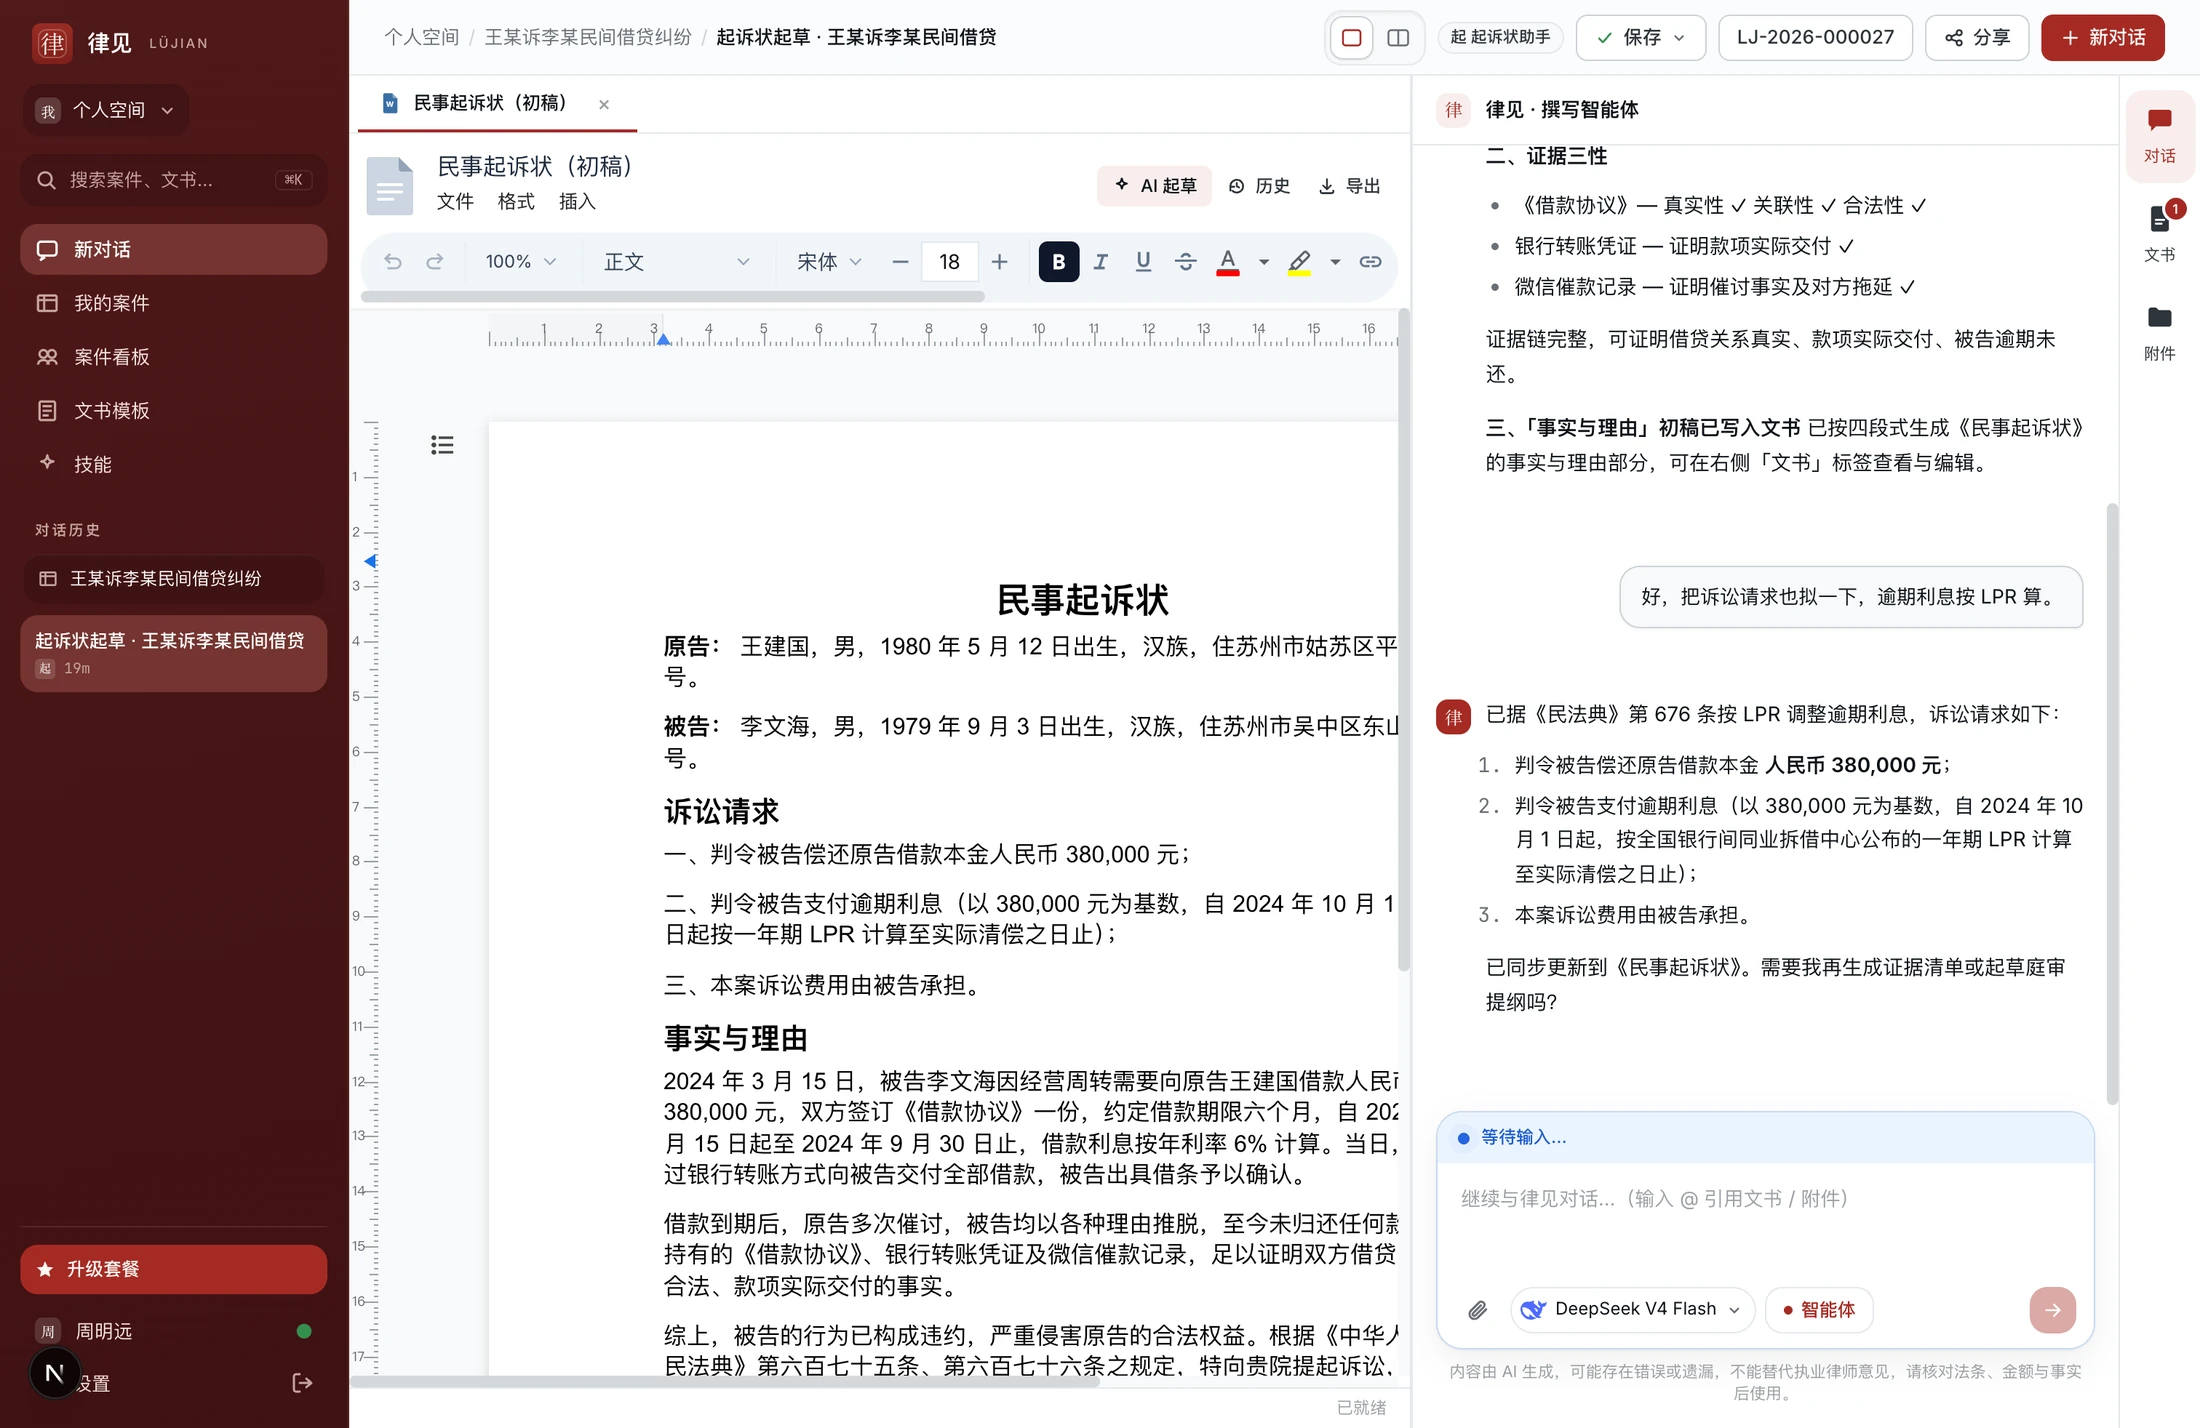
Task: Switch to single-pane layout view
Action: point(1351,38)
